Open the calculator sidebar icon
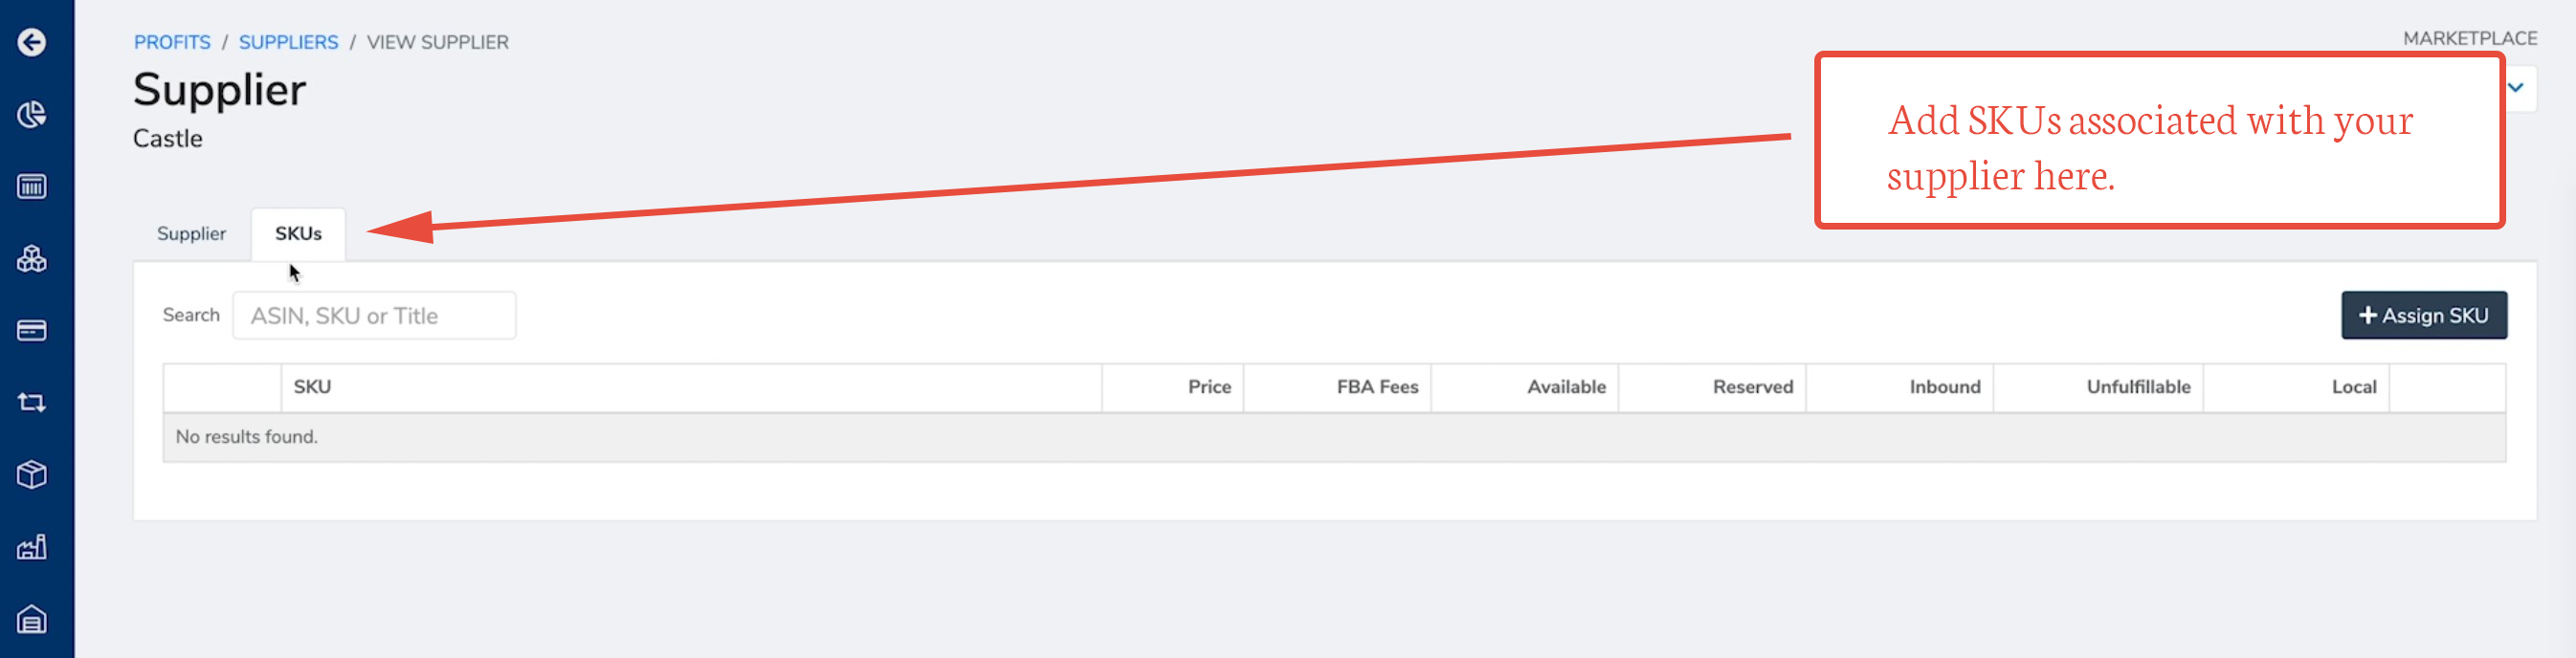This screenshot has width=2576, height=658. (32, 186)
